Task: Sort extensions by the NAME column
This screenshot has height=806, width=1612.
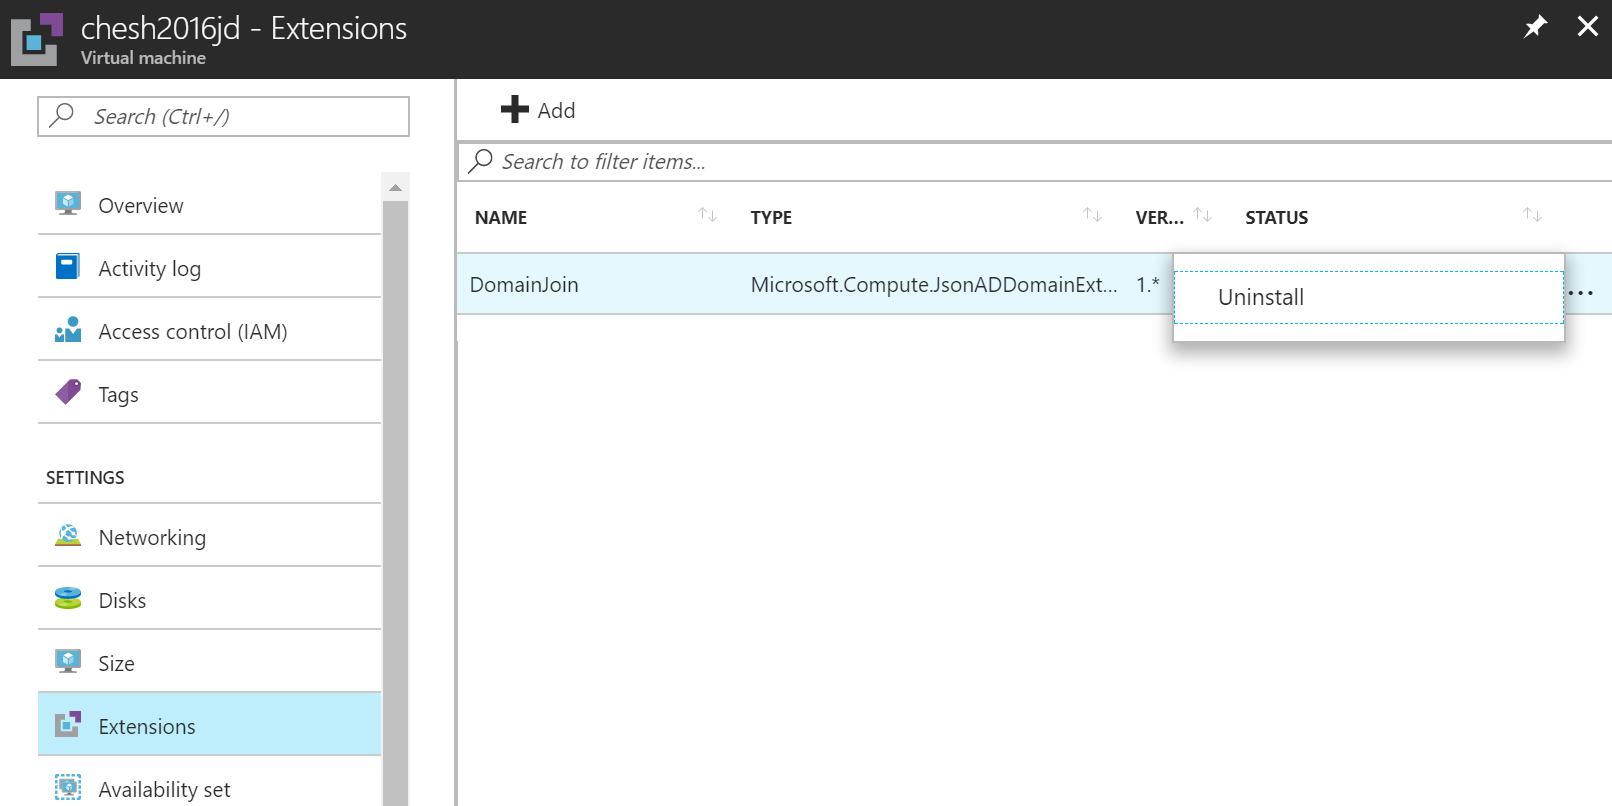Action: [707, 215]
